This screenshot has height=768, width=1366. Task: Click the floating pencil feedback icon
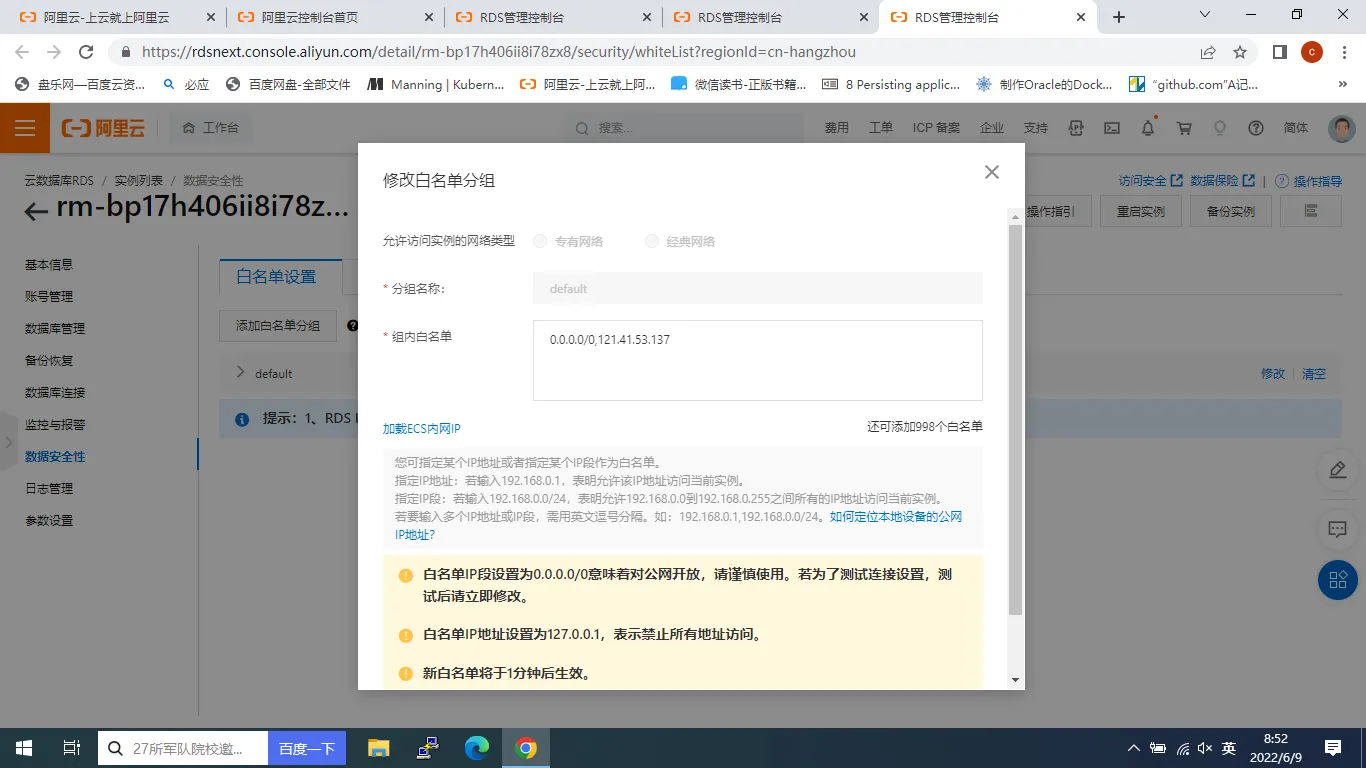click(1337, 470)
